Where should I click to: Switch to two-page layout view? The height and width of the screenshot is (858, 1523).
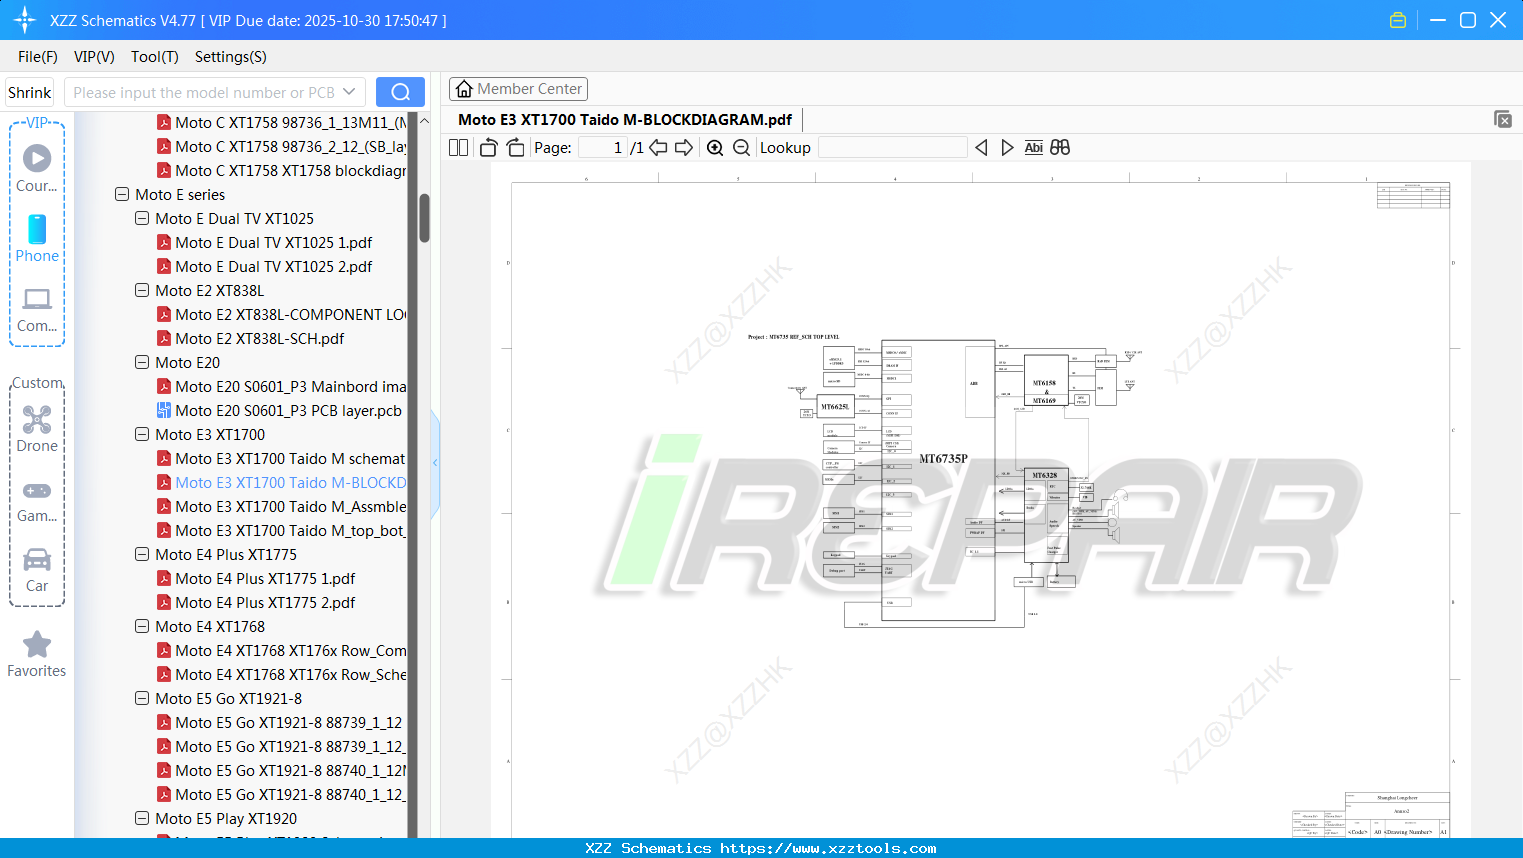click(x=457, y=147)
